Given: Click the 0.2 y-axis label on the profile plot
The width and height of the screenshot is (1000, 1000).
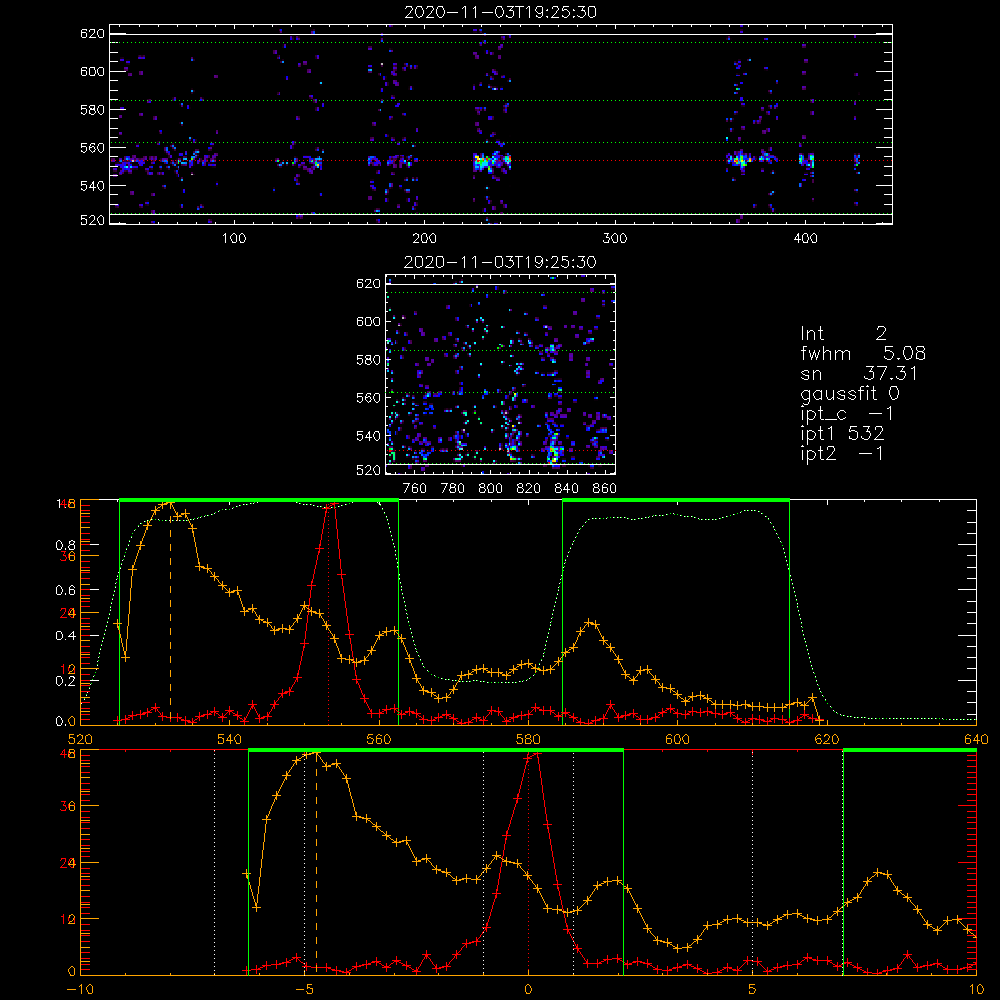Looking at the screenshot, I should 65,681.
